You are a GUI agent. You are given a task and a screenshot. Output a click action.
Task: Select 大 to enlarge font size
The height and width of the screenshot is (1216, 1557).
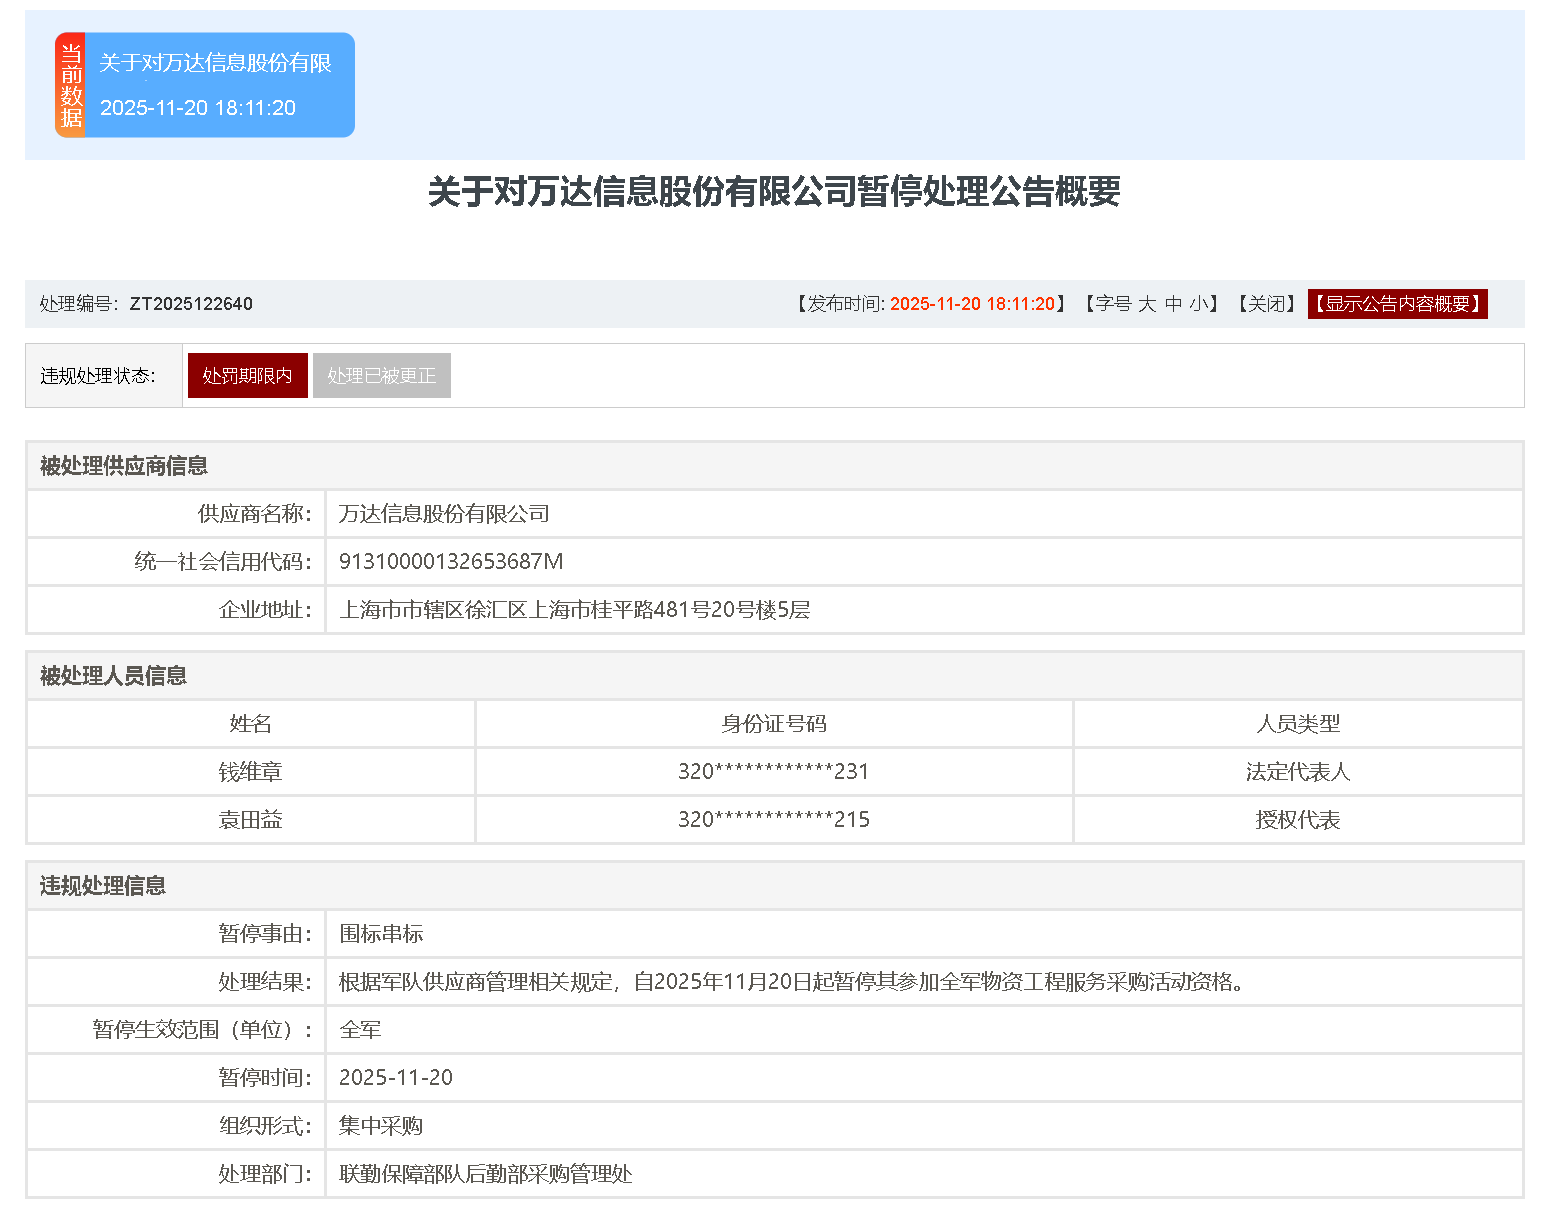[x=1148, y=304]
